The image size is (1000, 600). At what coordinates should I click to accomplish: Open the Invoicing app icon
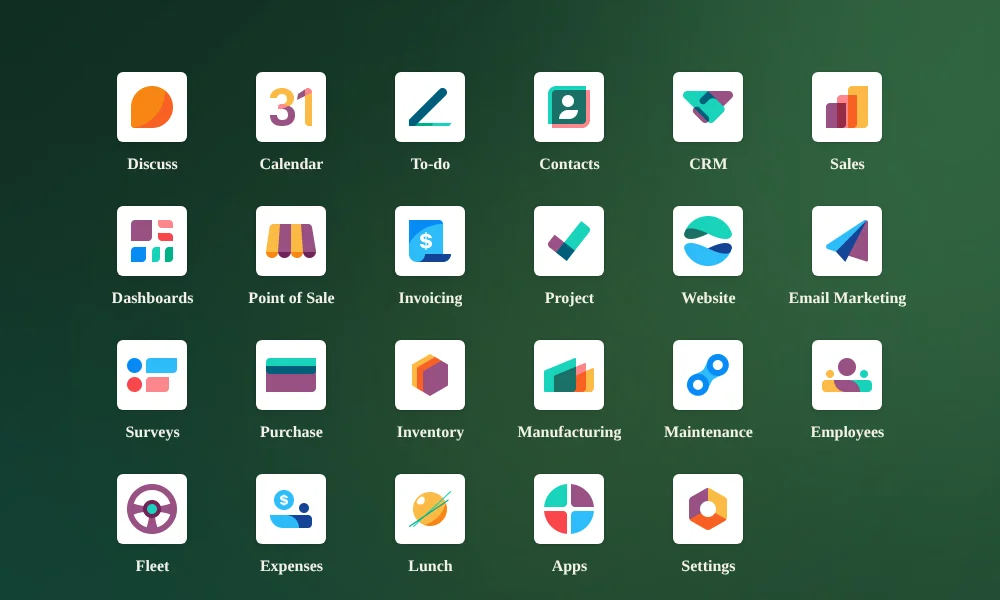(x=430, y=241)
